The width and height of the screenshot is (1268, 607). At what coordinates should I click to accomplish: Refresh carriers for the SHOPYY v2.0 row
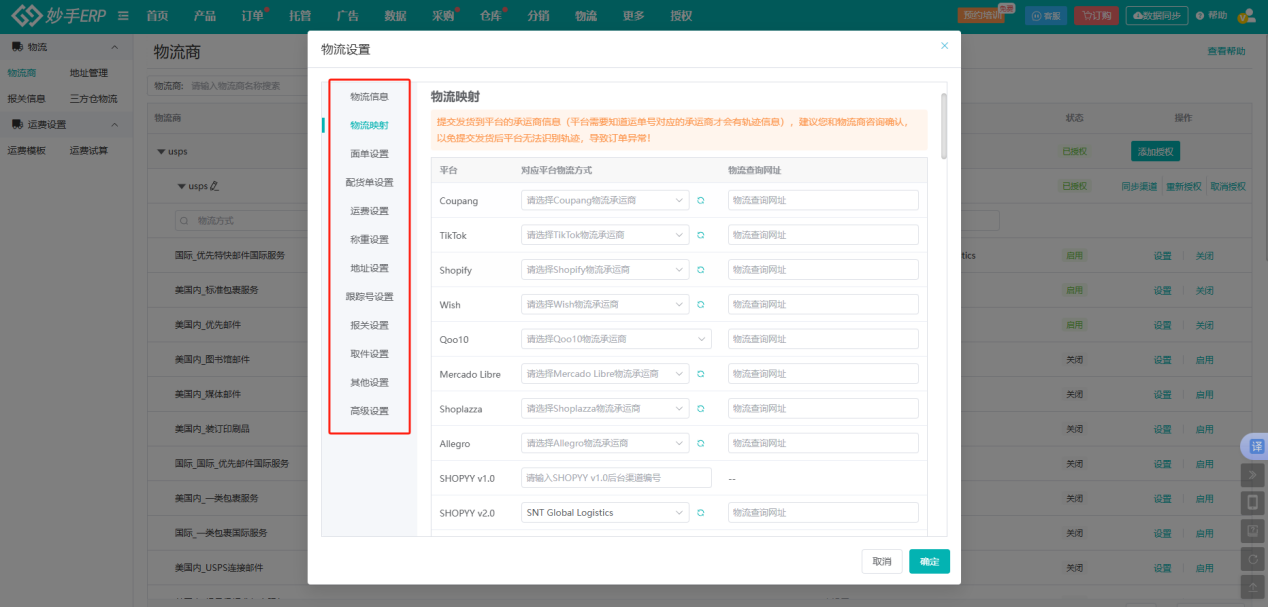click(x=700, y=513)
